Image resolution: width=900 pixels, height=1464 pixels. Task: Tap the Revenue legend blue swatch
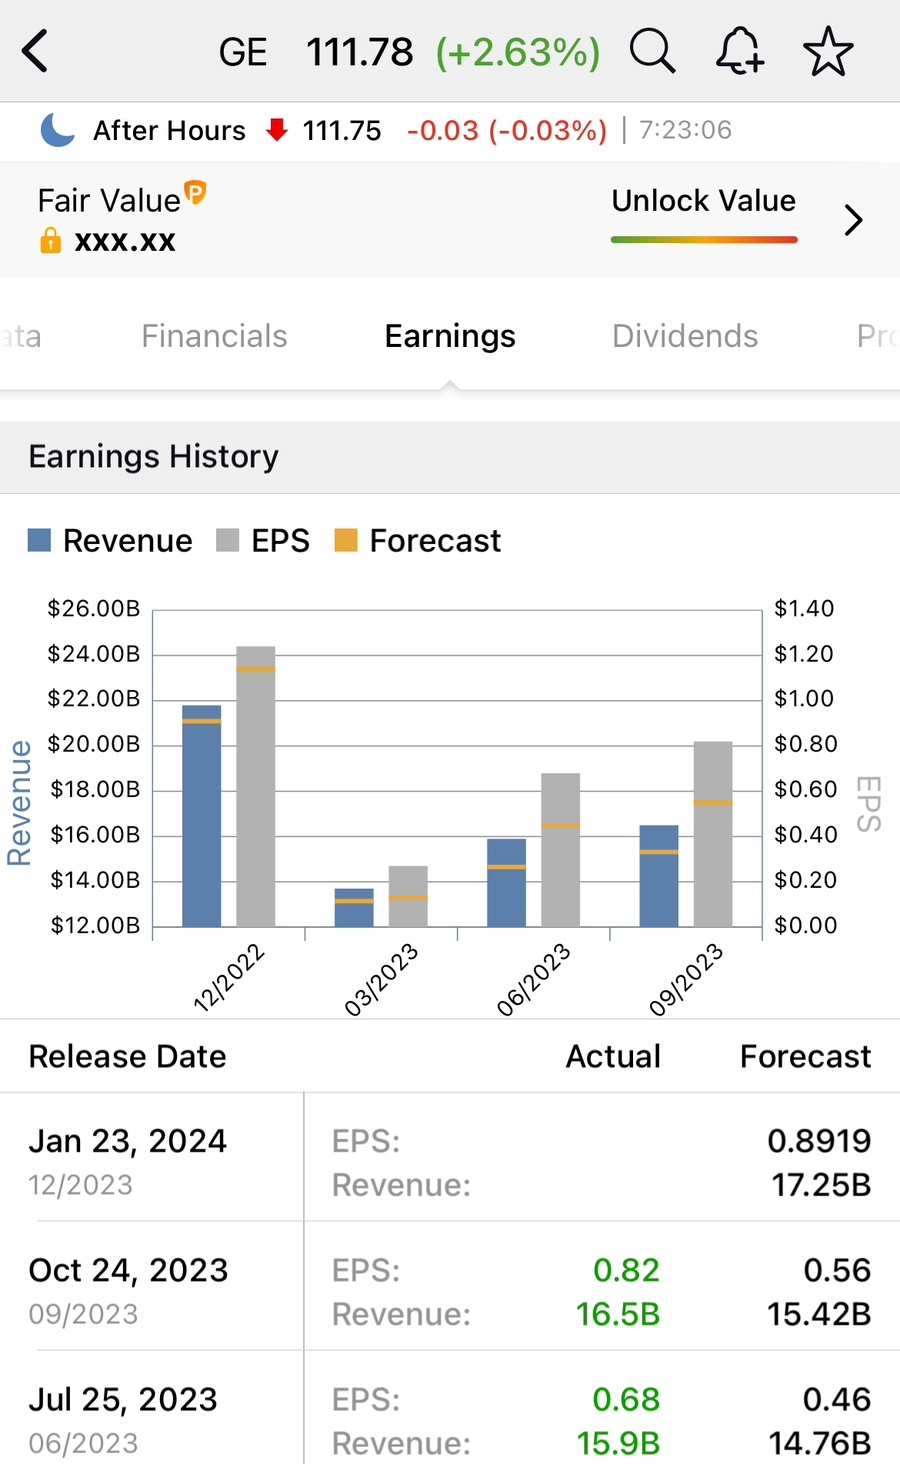39,541
